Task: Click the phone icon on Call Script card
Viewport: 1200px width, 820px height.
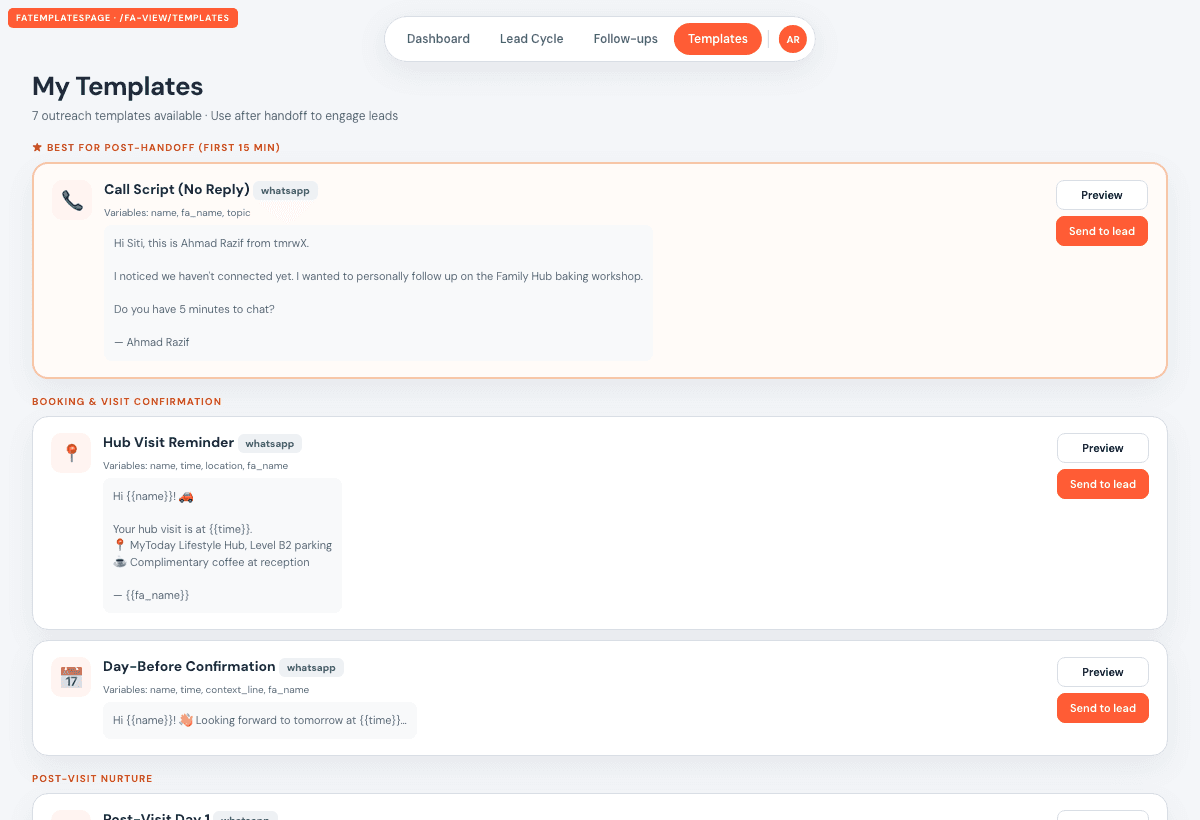Action: (72, 201)
